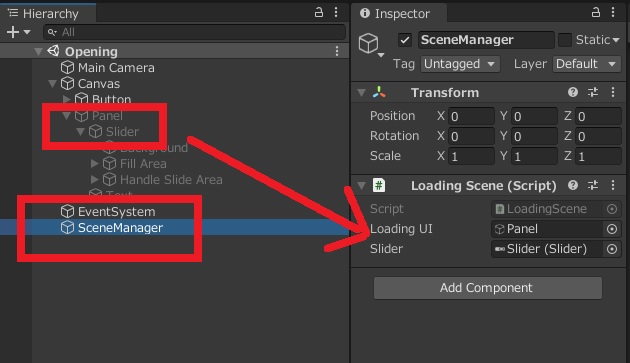Collapse the Transform component foldout
Viewport: 630px width, 363px height.
click(x=362, y=93)
